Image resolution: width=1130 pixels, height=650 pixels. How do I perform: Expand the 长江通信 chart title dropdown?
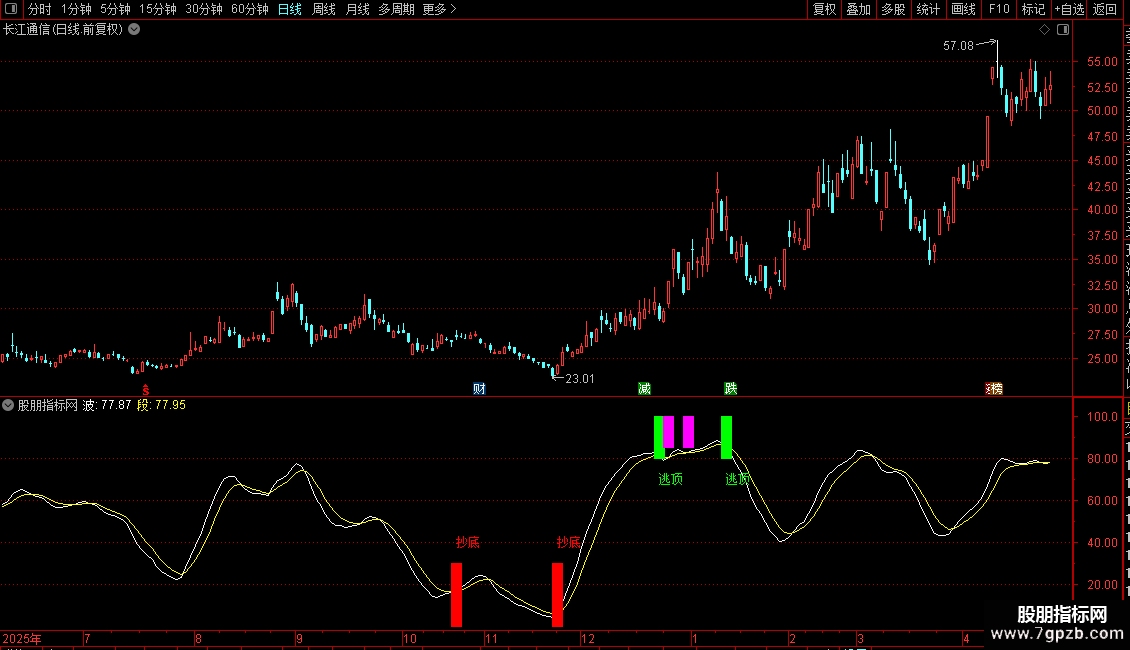pos(134,30)
